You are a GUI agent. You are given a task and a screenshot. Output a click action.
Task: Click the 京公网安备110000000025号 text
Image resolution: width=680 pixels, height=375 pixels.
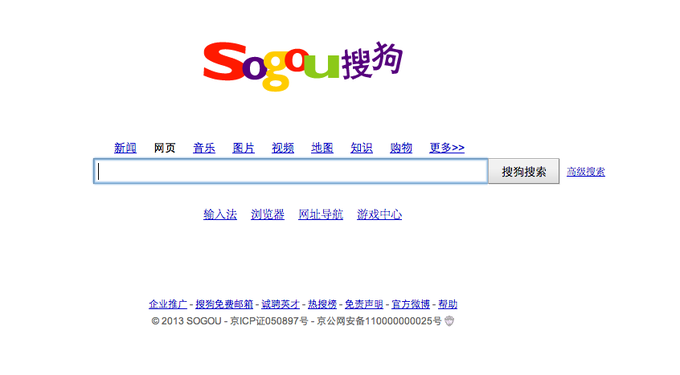tap(379, 321)
